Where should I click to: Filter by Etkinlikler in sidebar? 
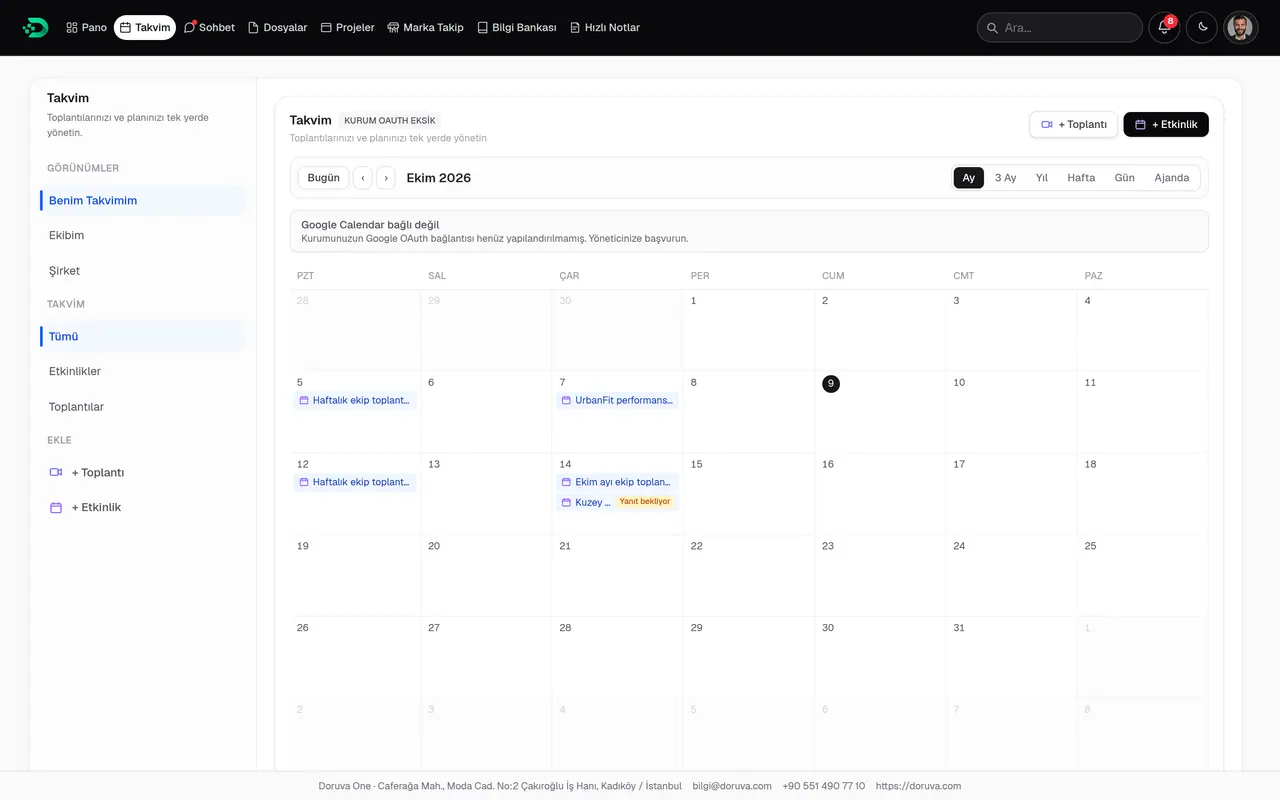point(142,371)
